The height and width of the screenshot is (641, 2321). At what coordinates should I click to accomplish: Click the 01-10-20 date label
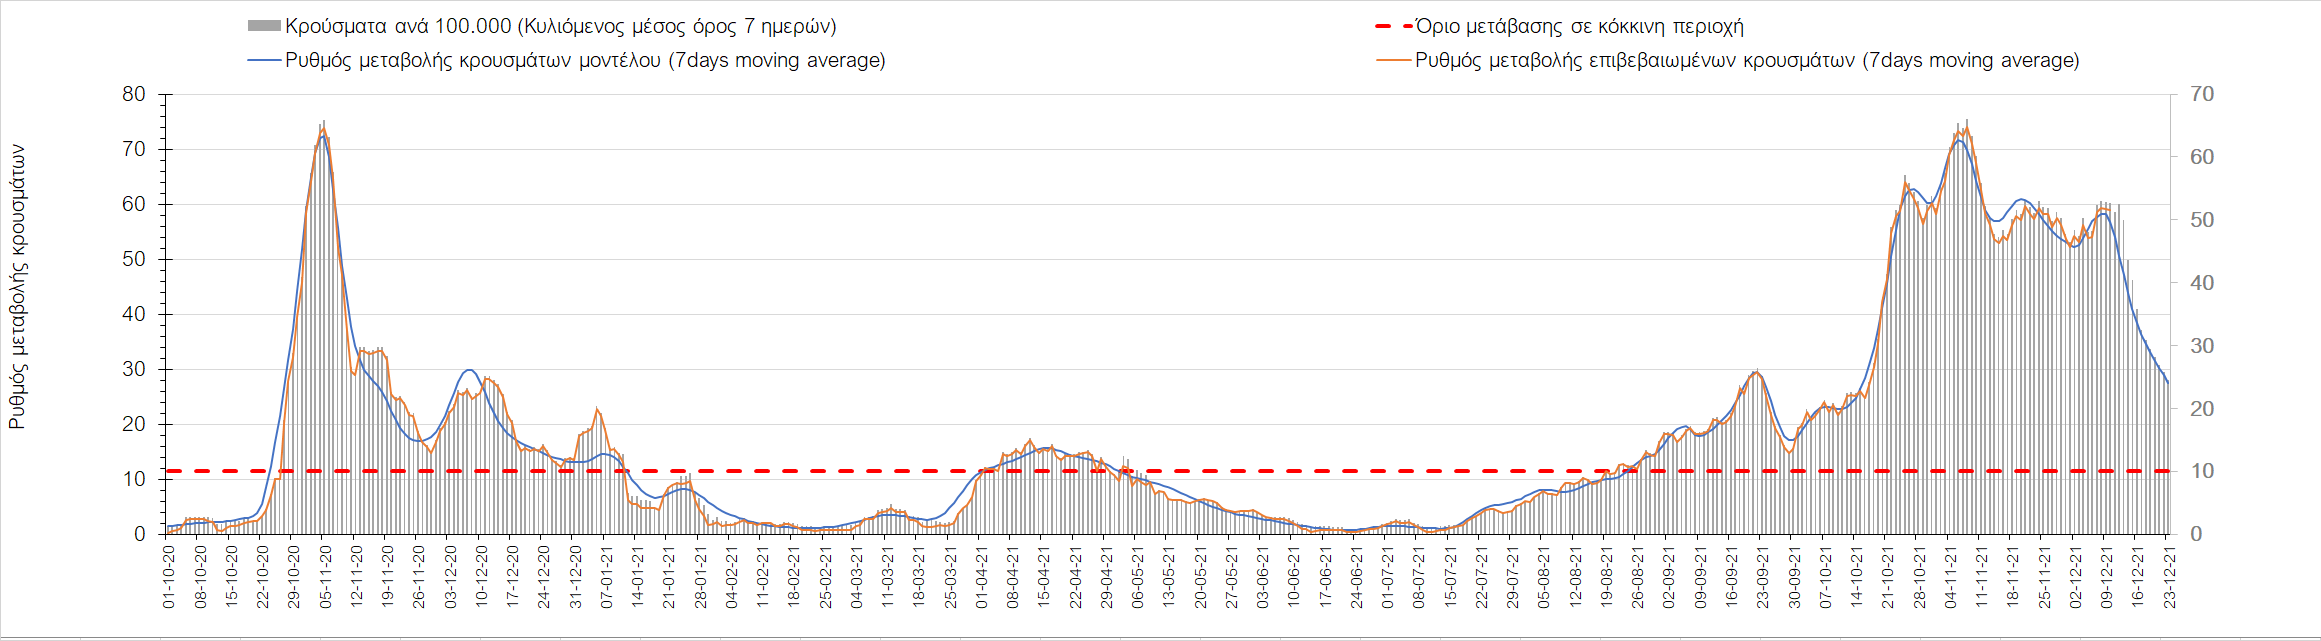(168, 577)
